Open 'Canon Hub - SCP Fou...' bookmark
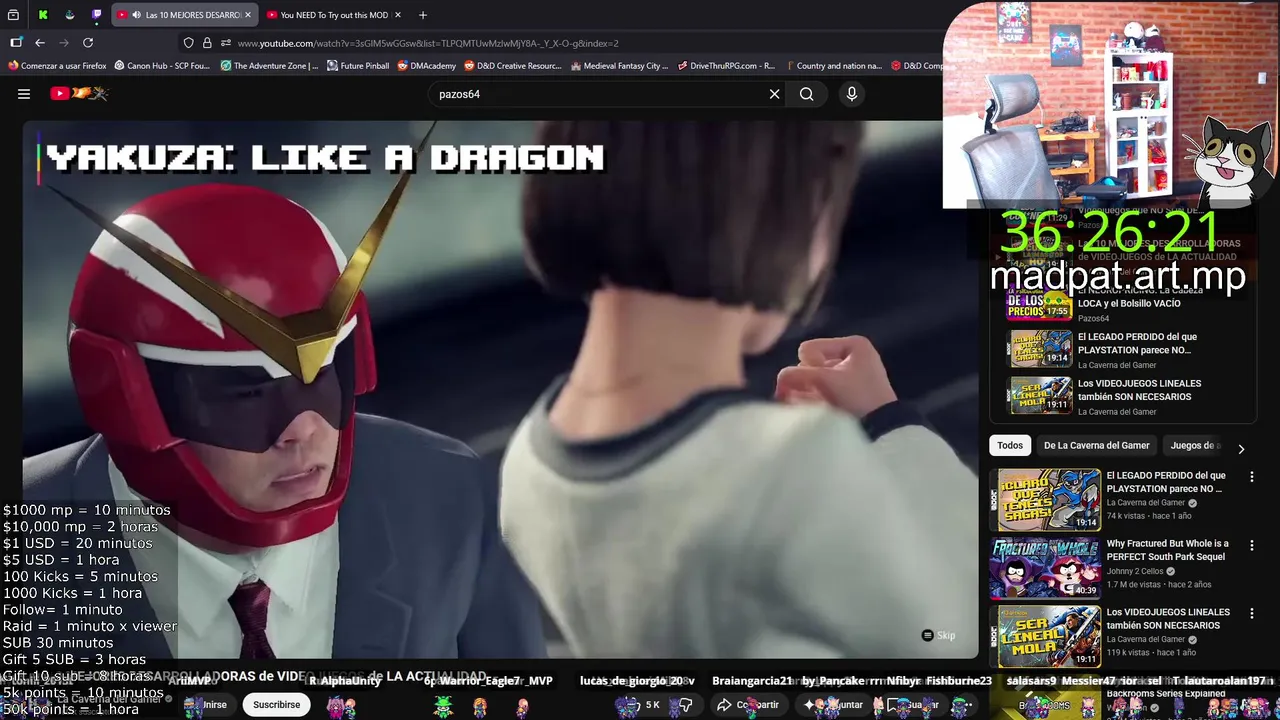The width and height of the screenshot is (1280, 720). pyautogui.click(x=162, y=66)
